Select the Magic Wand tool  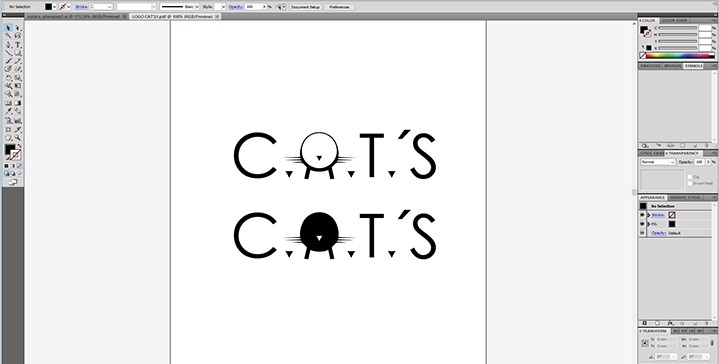(8, 35)
